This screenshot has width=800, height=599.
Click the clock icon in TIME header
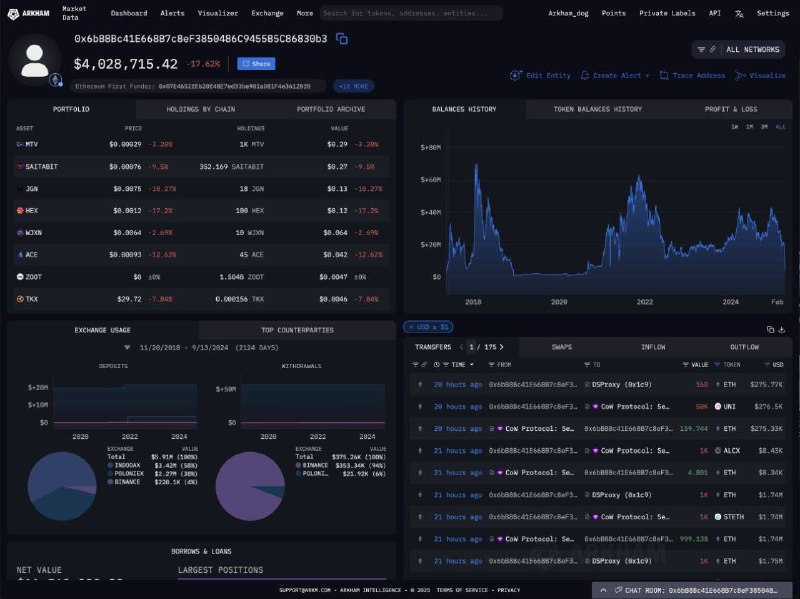tap(437, 365)
